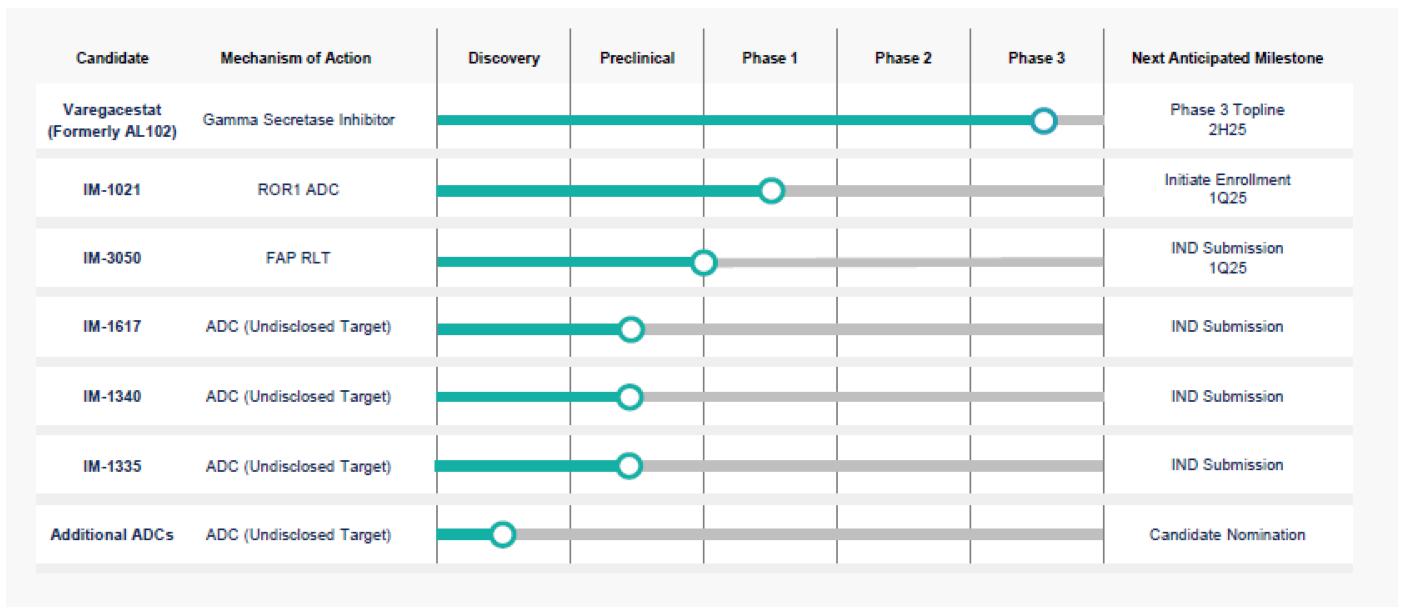Image resolution: width=1405 pixels, height=611 pixels.
Task: Click the Phase 2 column header
Action: (x=903, y=58)
